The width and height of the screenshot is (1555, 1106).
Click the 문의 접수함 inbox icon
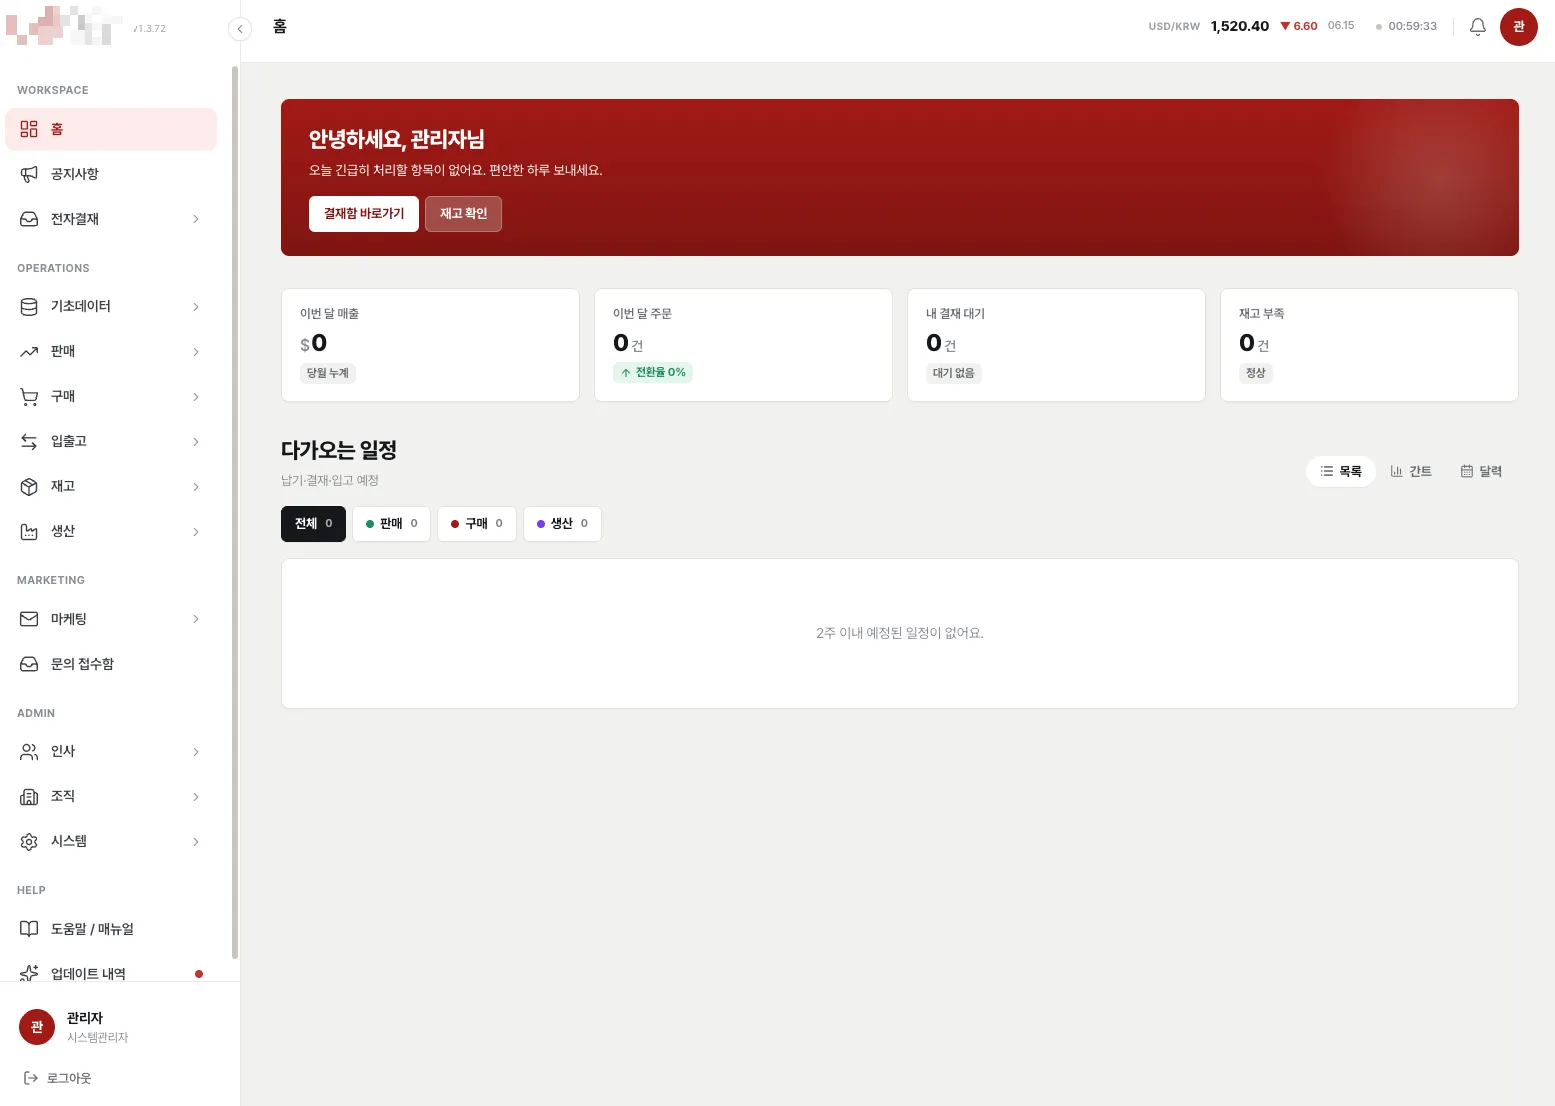coord(29,664)
